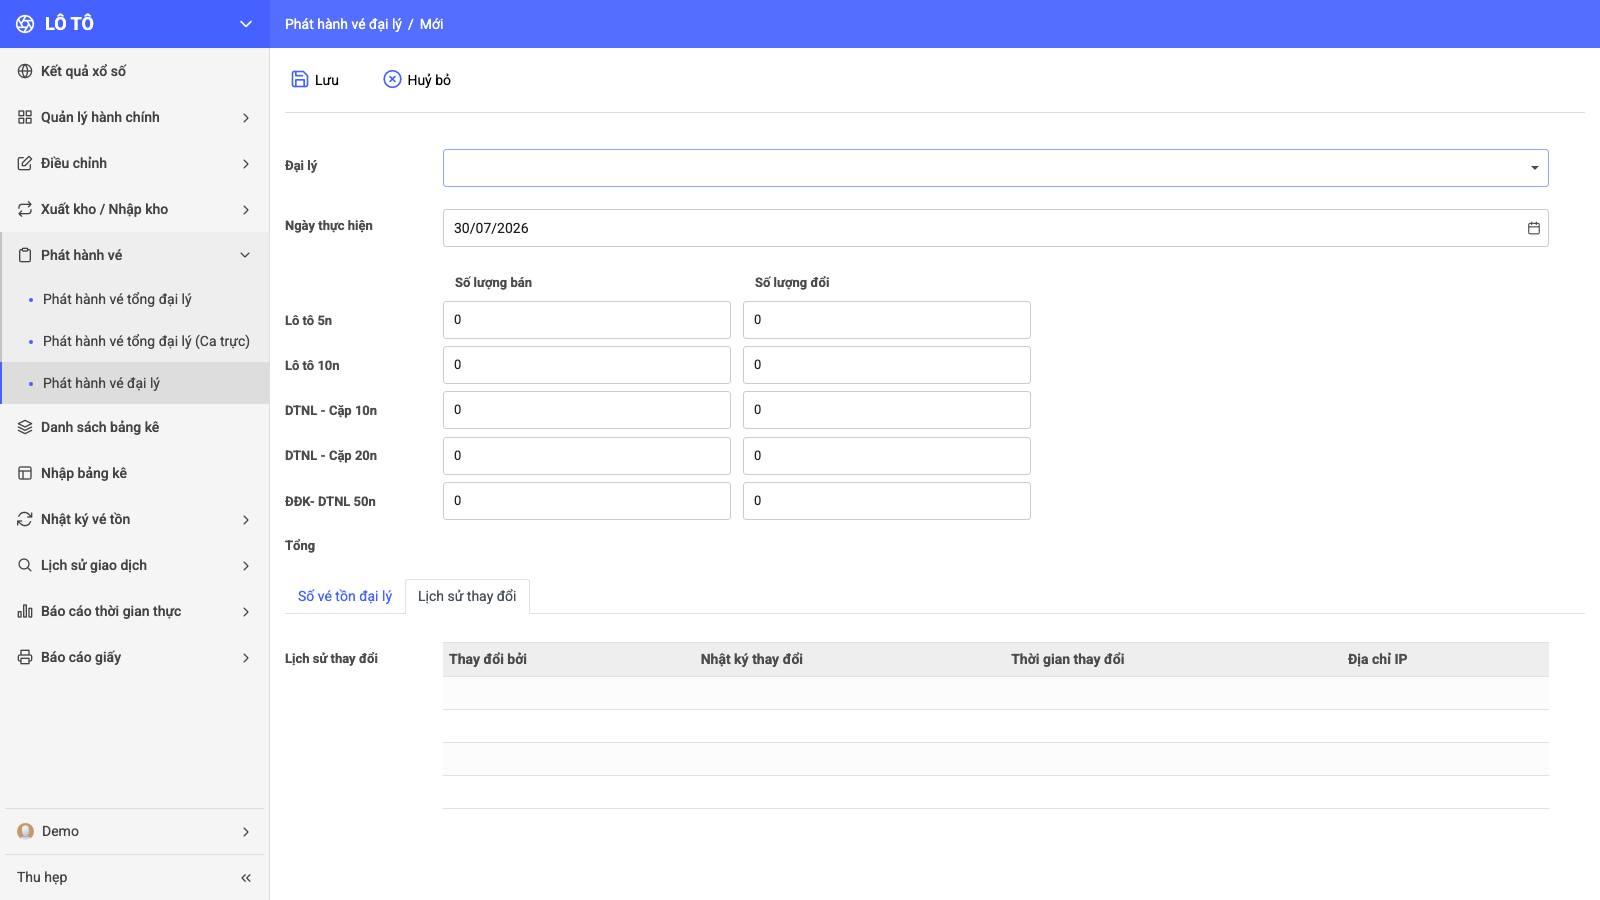Collapse sidebar with the double-chevron icon
Image resolution: width=1600 pixels, height=900 pixels.
(x=246, y=877)
